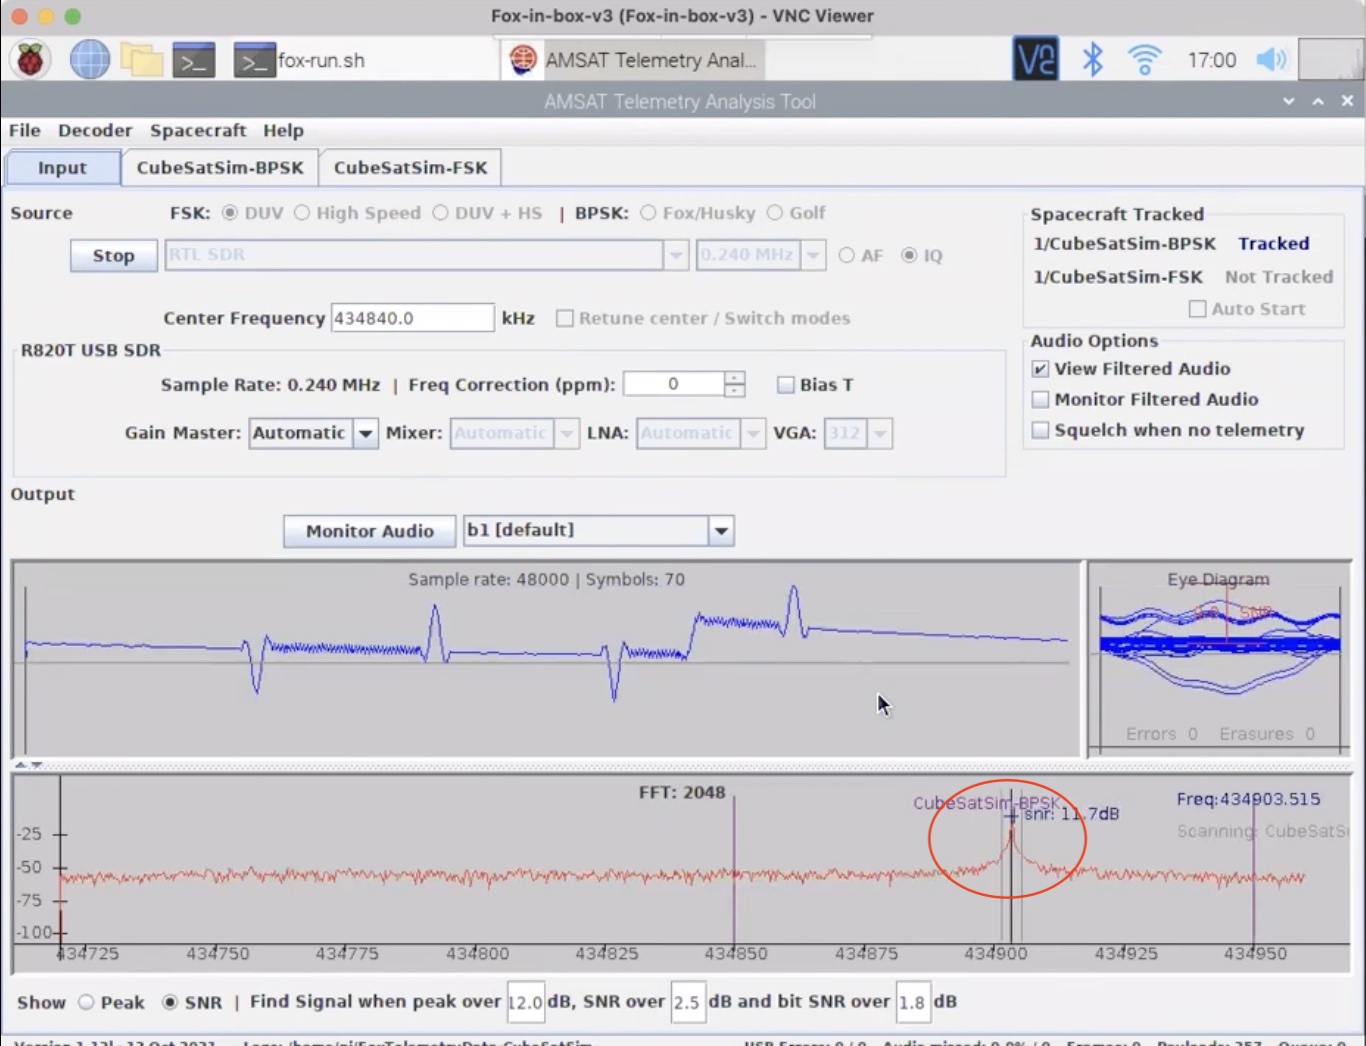This screenshot has height=1046, width=1366.
Task: Open the Spacecraft menu
Action: click(x=198, y=130)
